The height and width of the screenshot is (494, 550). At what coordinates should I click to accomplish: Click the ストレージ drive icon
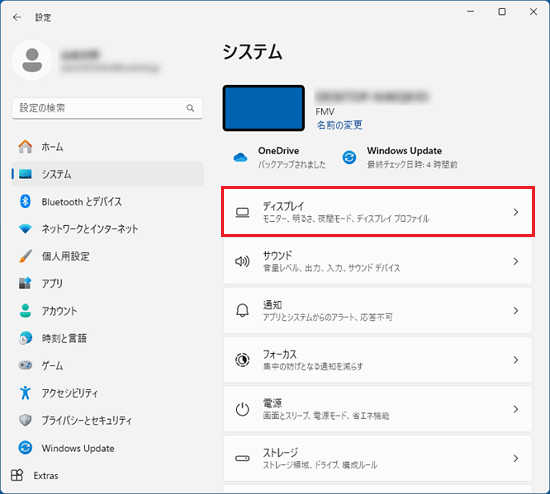click(242, 458)
